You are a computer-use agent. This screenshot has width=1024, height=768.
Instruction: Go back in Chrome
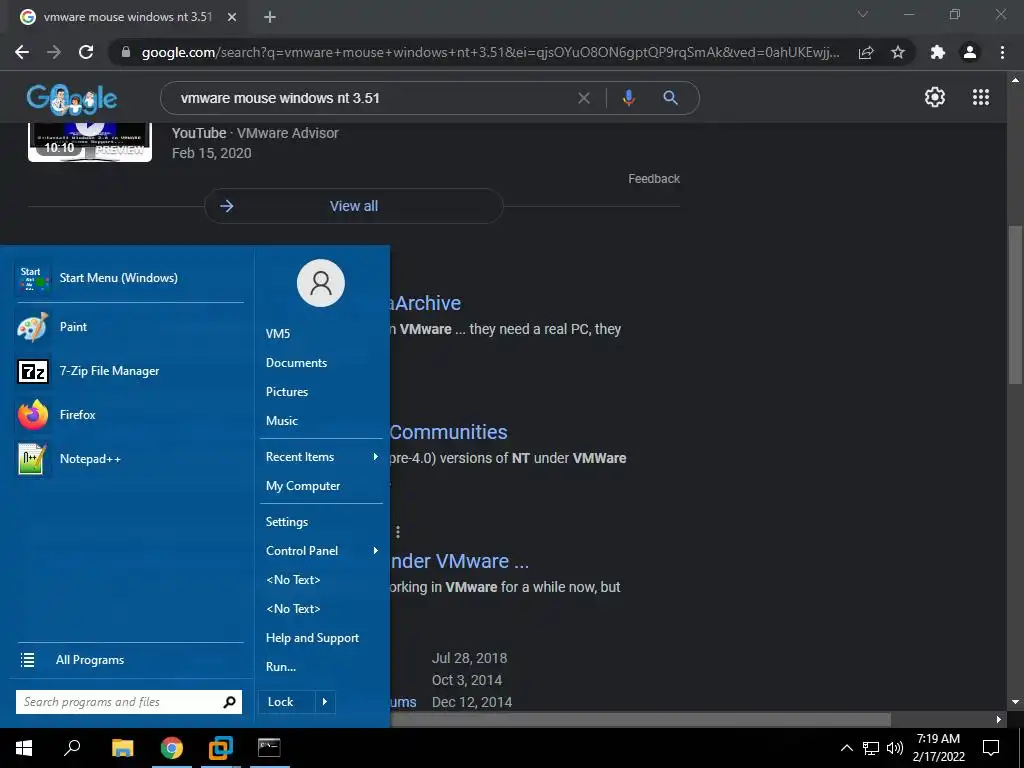[22, 52]
